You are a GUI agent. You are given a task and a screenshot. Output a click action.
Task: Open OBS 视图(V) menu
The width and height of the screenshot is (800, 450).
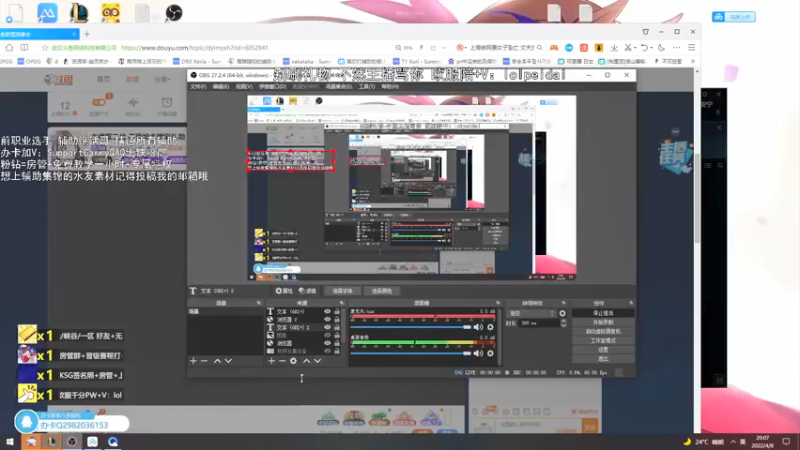click(x=244, y=87)
